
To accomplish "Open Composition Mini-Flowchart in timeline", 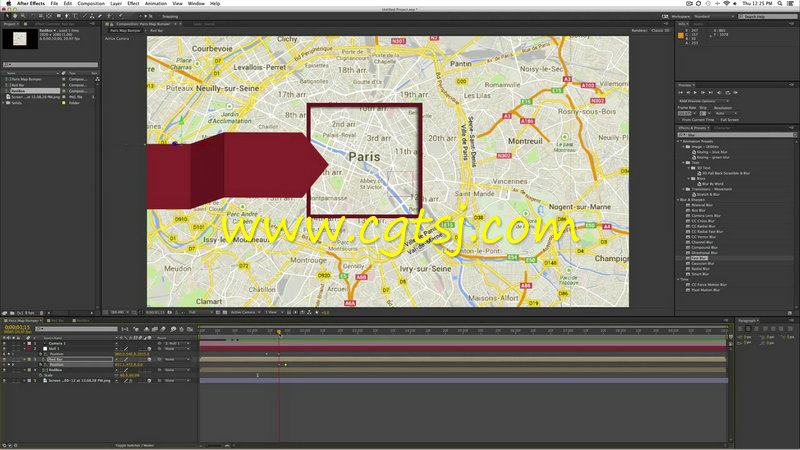I will point(124,329).
